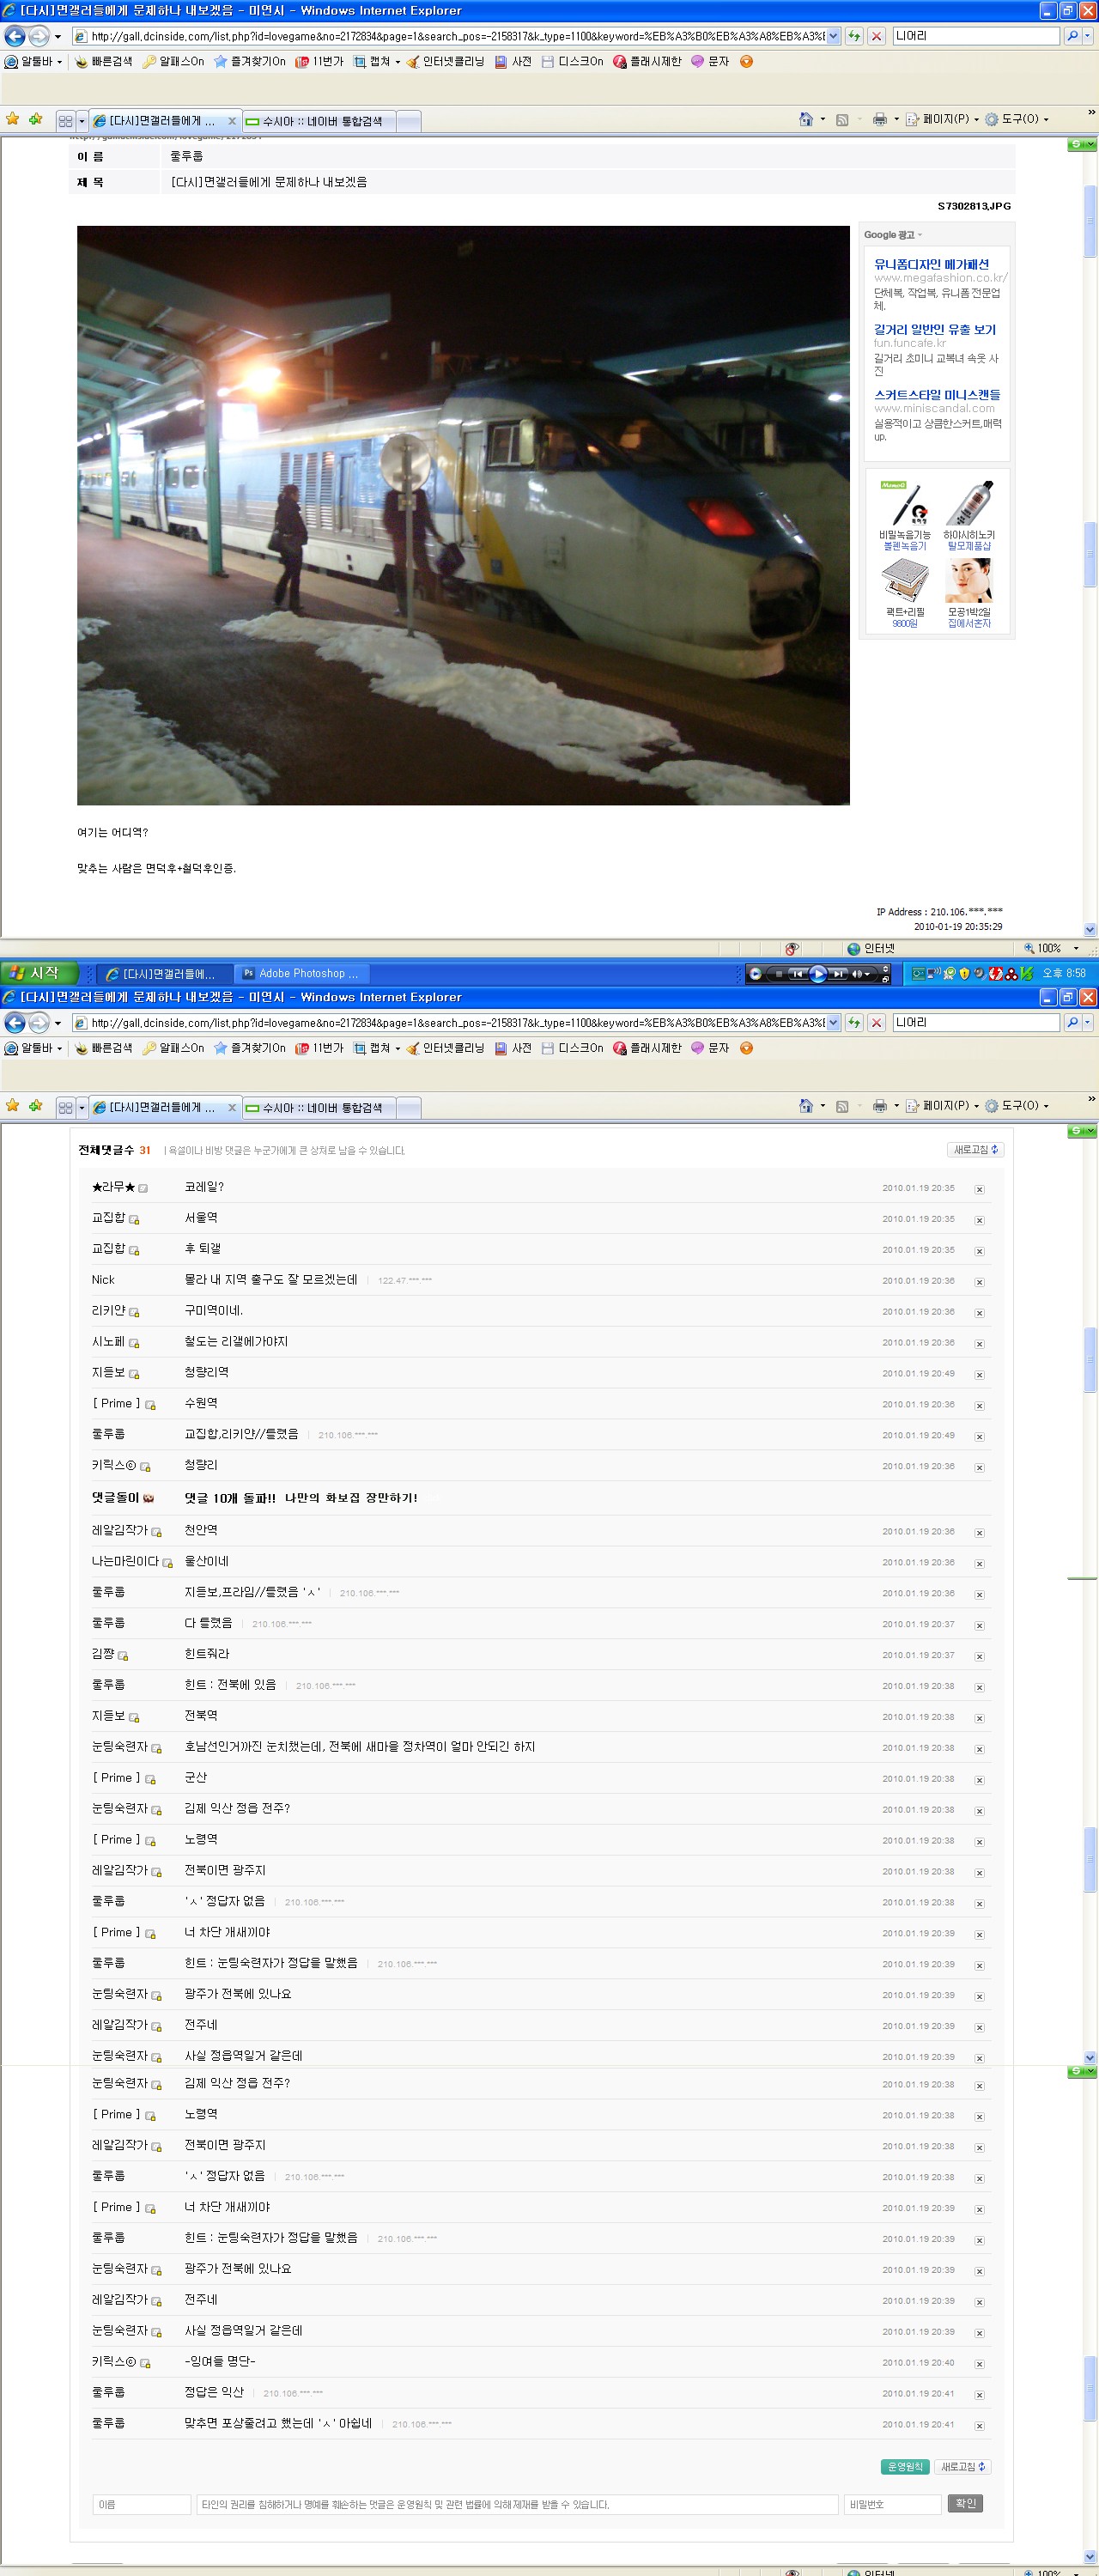Open 유니폼디자인 메가패션 ad link
Viewport: 1099px width, 2576px height.
(x=930, y=264)
